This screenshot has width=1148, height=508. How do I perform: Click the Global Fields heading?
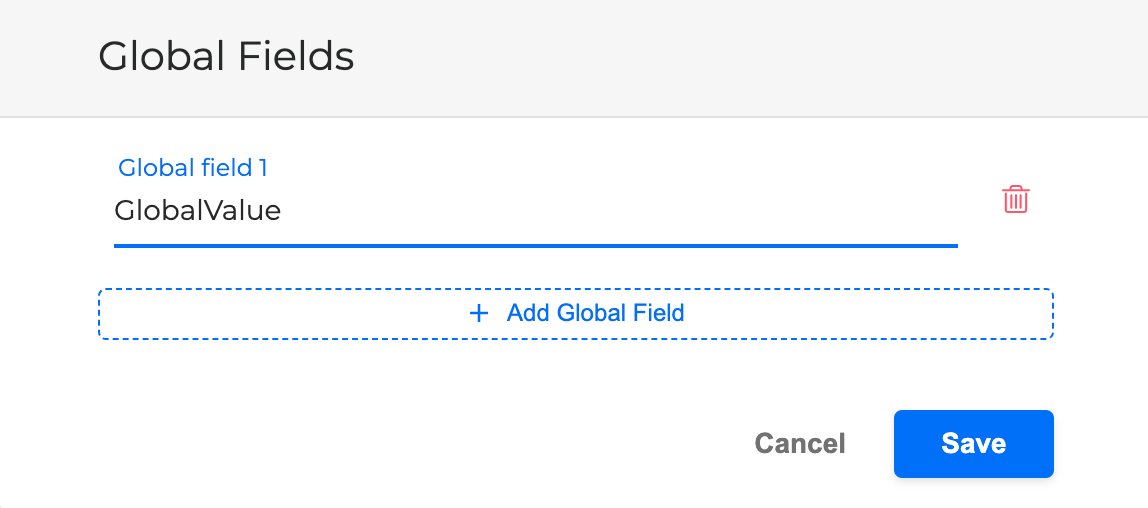point(226,57)
